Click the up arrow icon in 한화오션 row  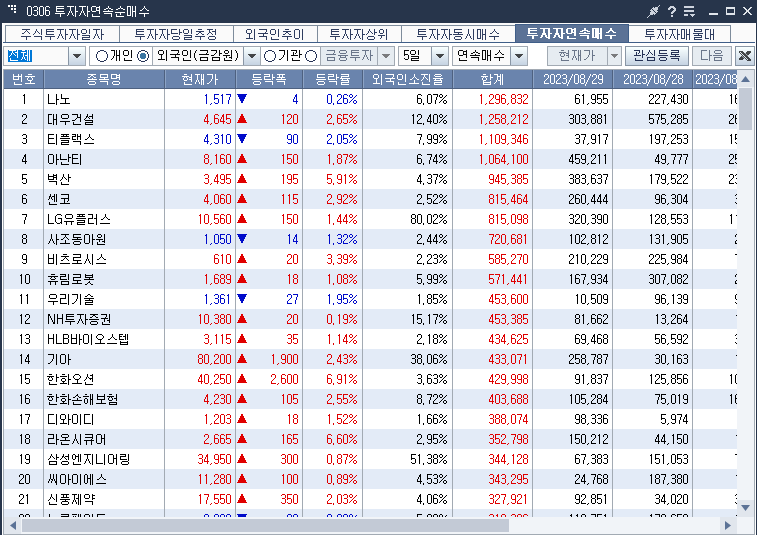242,379
